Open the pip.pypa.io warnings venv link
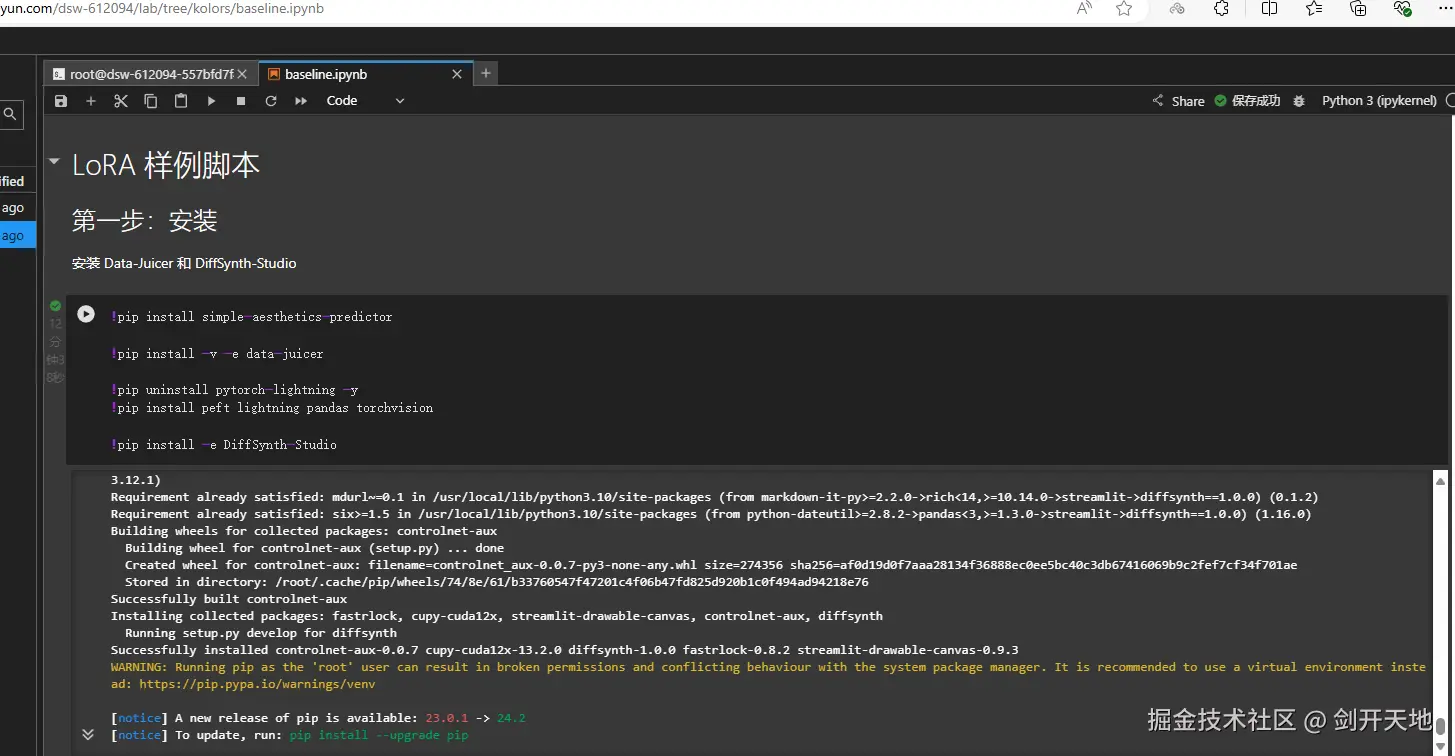 click(257, 685)
